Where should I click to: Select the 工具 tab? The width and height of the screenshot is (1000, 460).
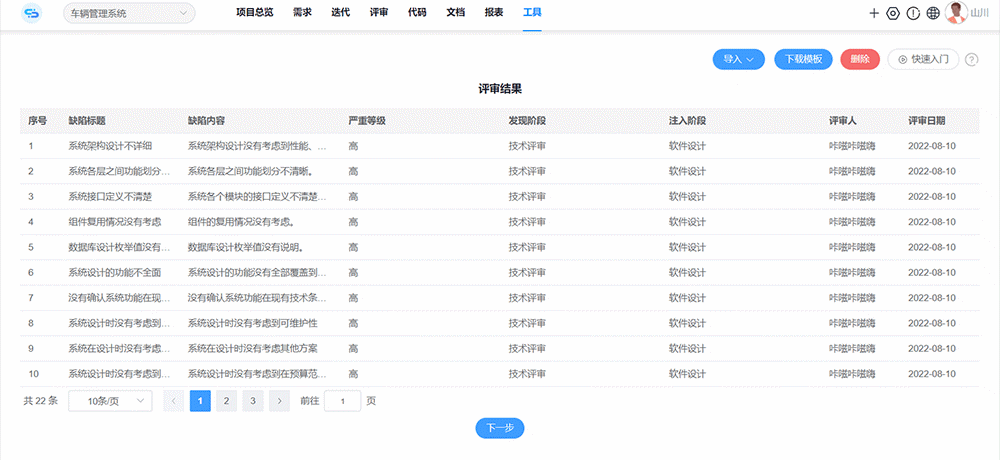[x=532, y=12]
